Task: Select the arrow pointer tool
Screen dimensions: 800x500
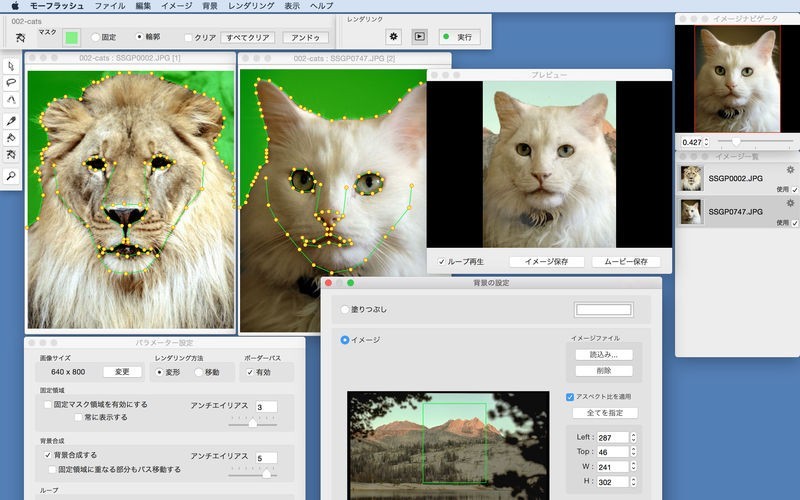Action: tap(11, 65)
